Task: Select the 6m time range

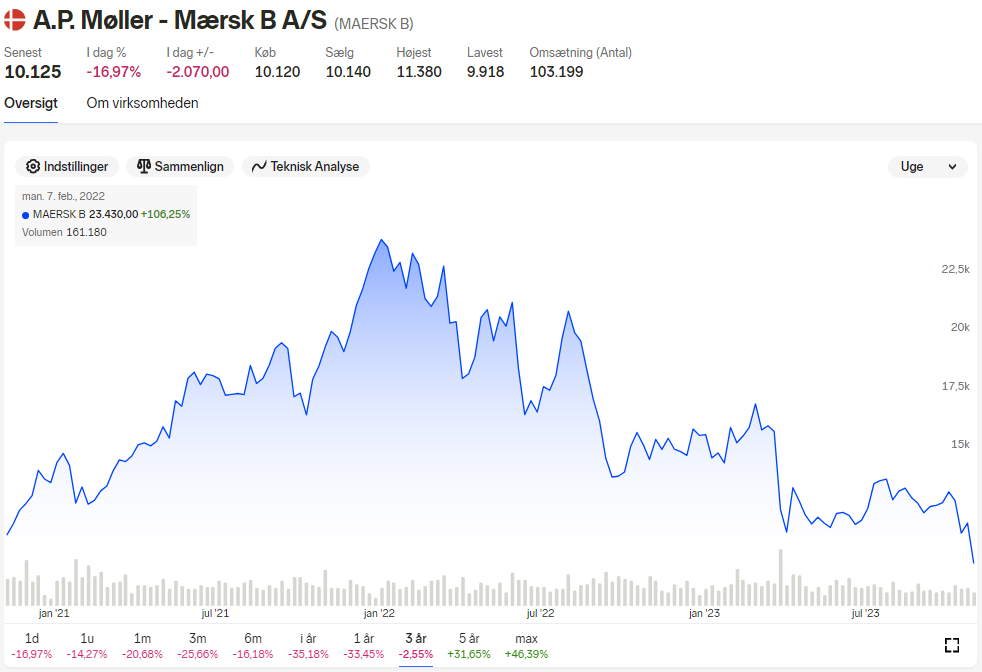Action: pyautogui.click(x=253, y=646)
